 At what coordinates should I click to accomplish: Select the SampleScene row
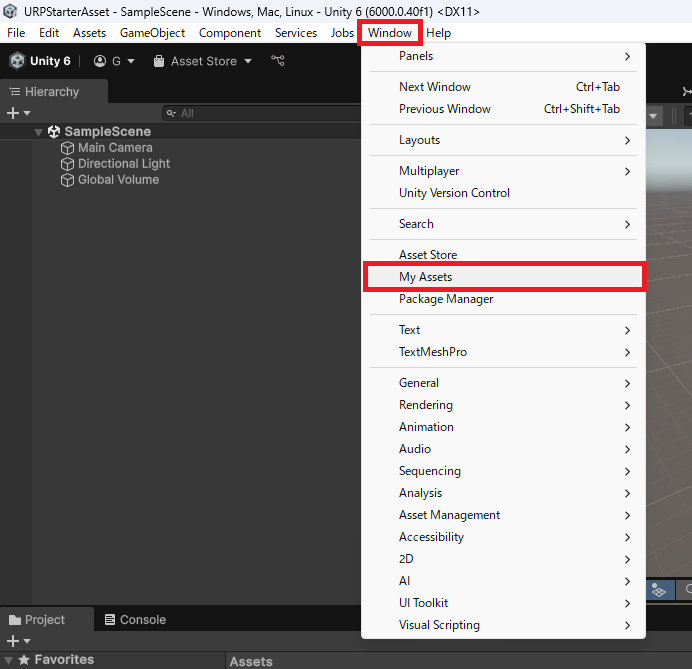[180, 132]
